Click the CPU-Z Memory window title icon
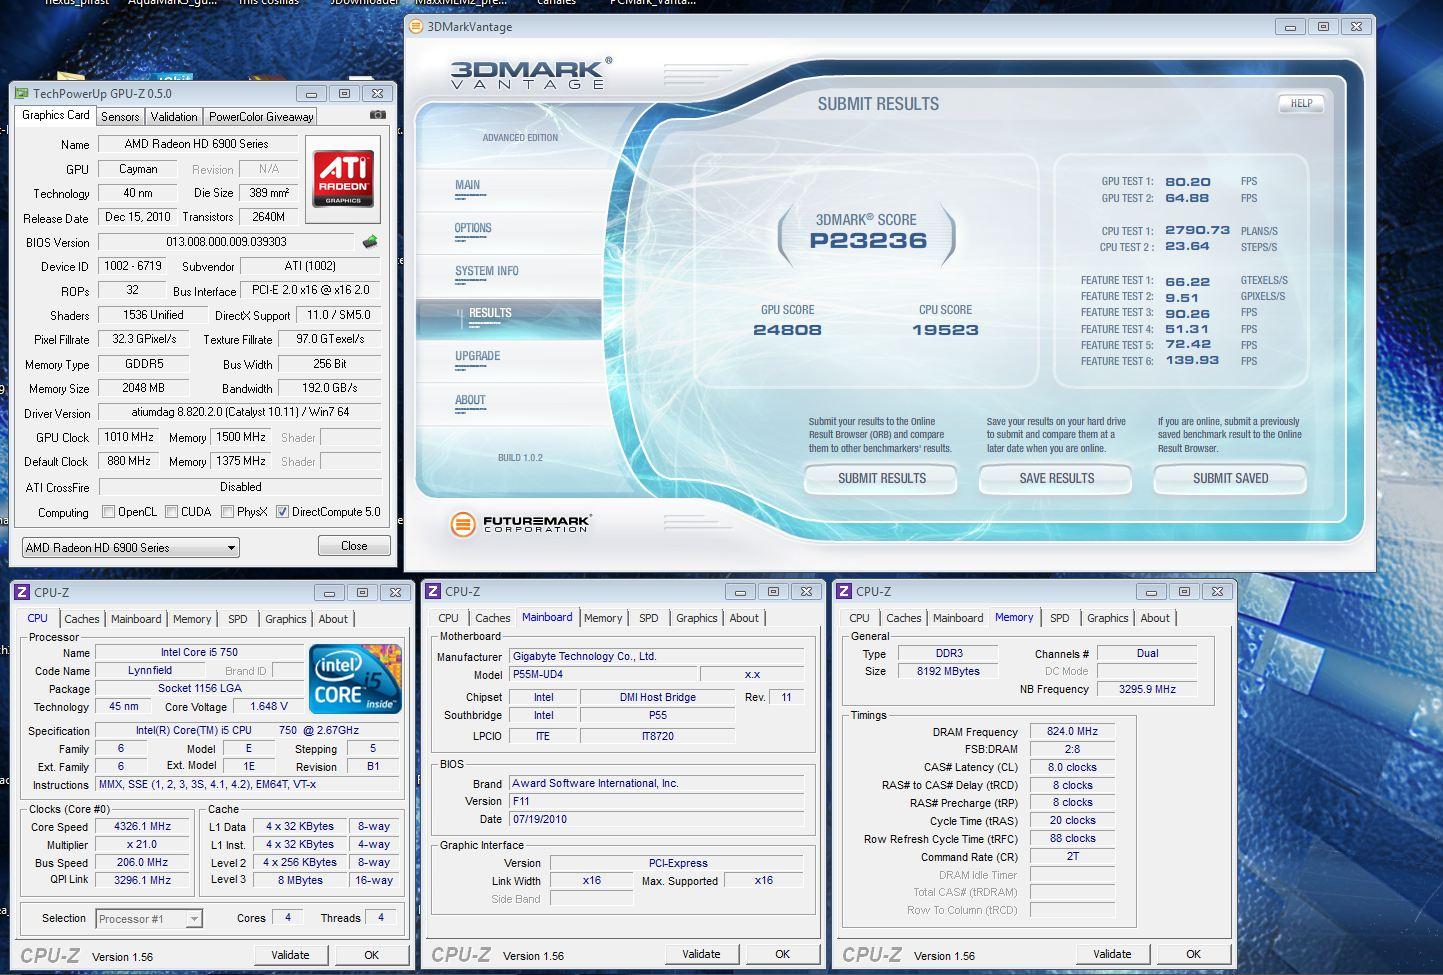1443x975 pixels. point(845,592)
